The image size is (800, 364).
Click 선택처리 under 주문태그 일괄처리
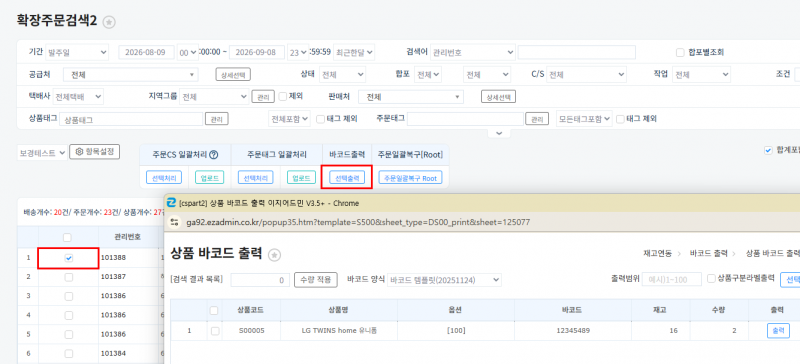[x=256, y=178]
